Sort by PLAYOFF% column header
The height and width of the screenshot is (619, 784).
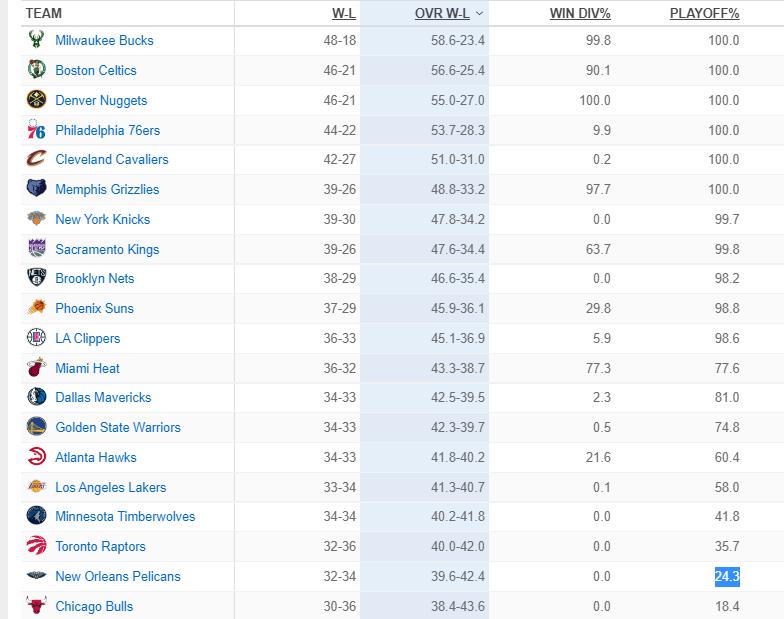pos(704,14)
